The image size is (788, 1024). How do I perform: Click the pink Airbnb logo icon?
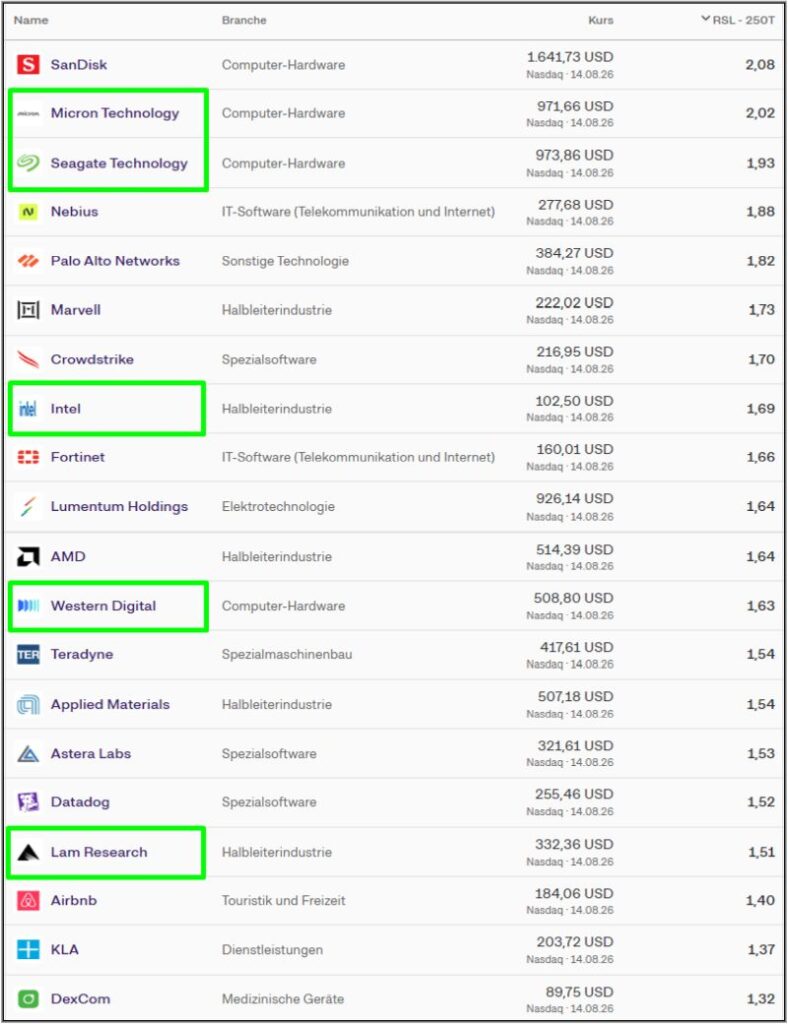[x=28, y=900]
